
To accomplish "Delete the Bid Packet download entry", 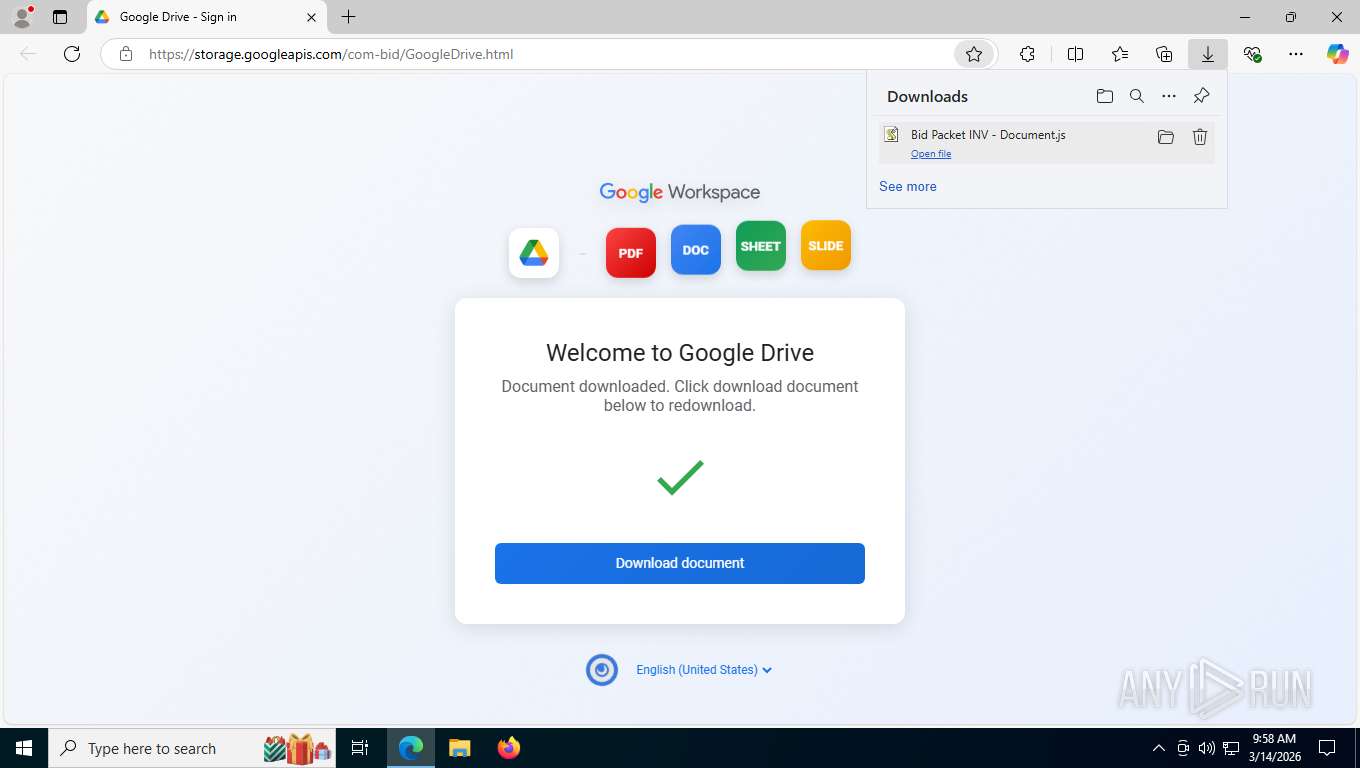I will coord(1200,137).
